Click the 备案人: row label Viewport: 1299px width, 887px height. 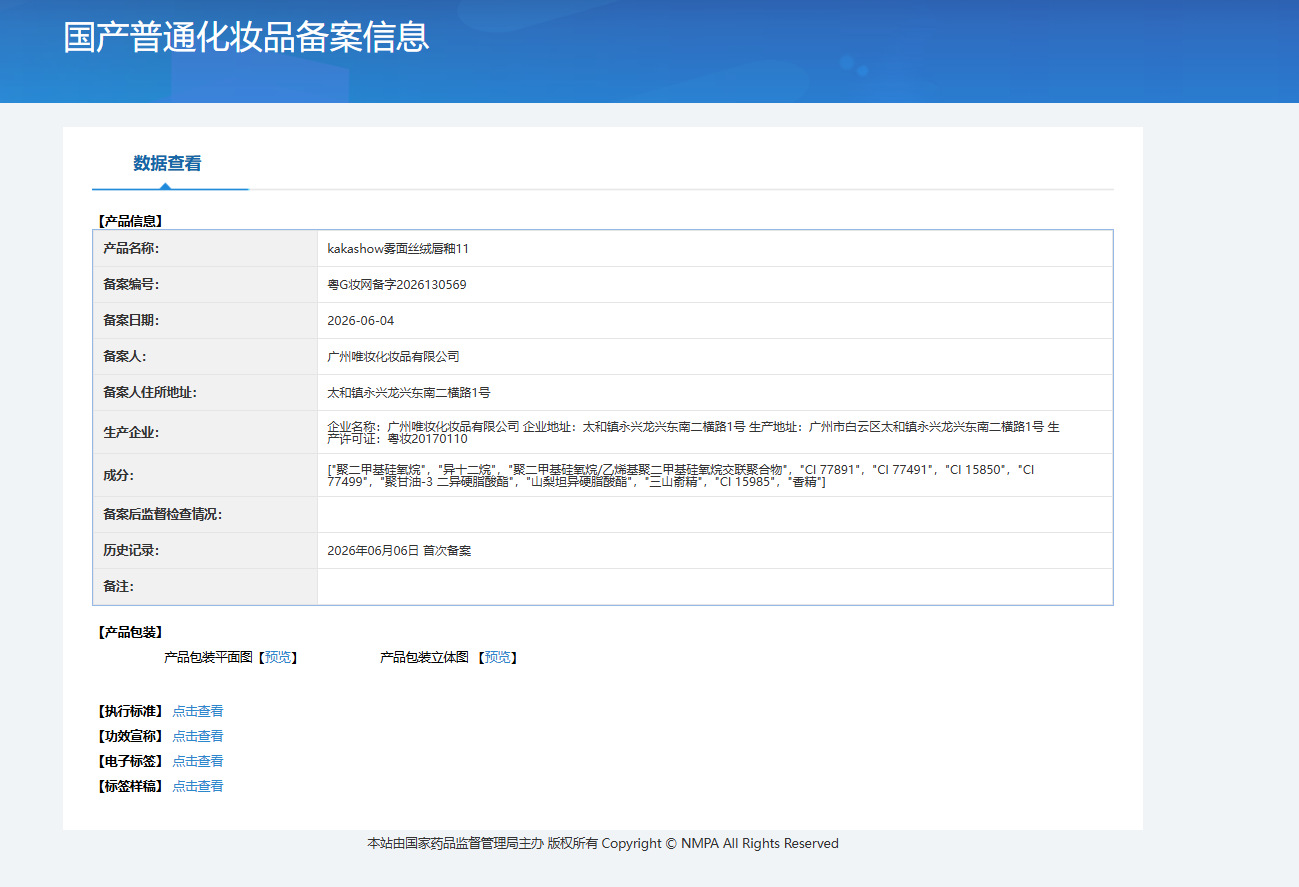pyautogui.click(x=125, y=357)
